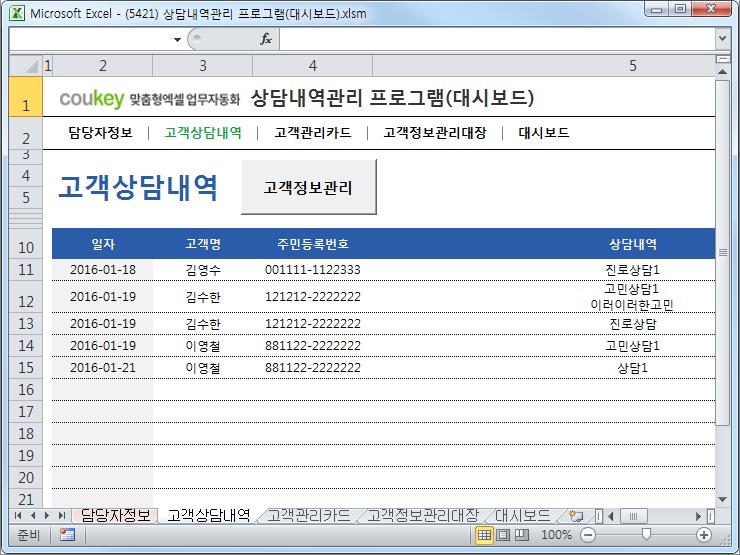
Task: Select the cell 고민상담1 이러이러한고민
Action: pos(632,297)
